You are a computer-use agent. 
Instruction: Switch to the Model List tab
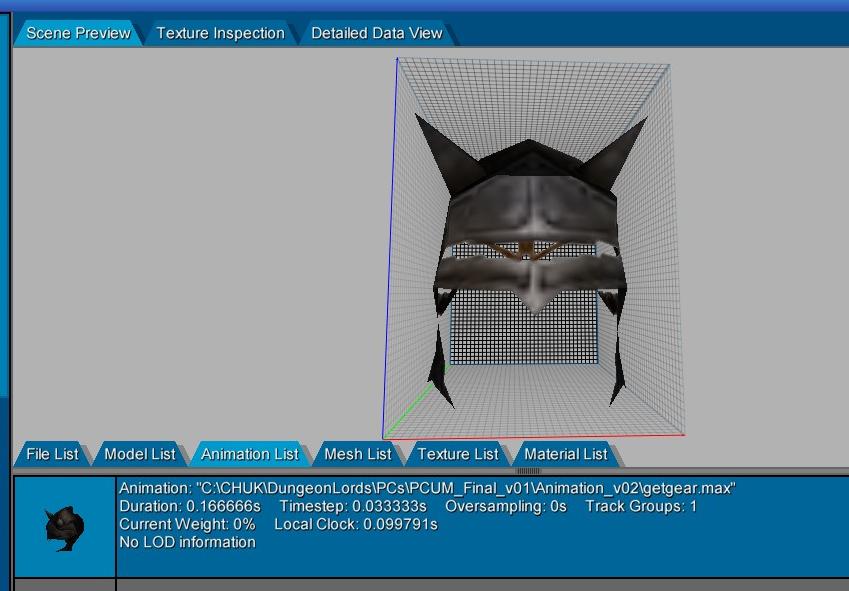(140, 454)
